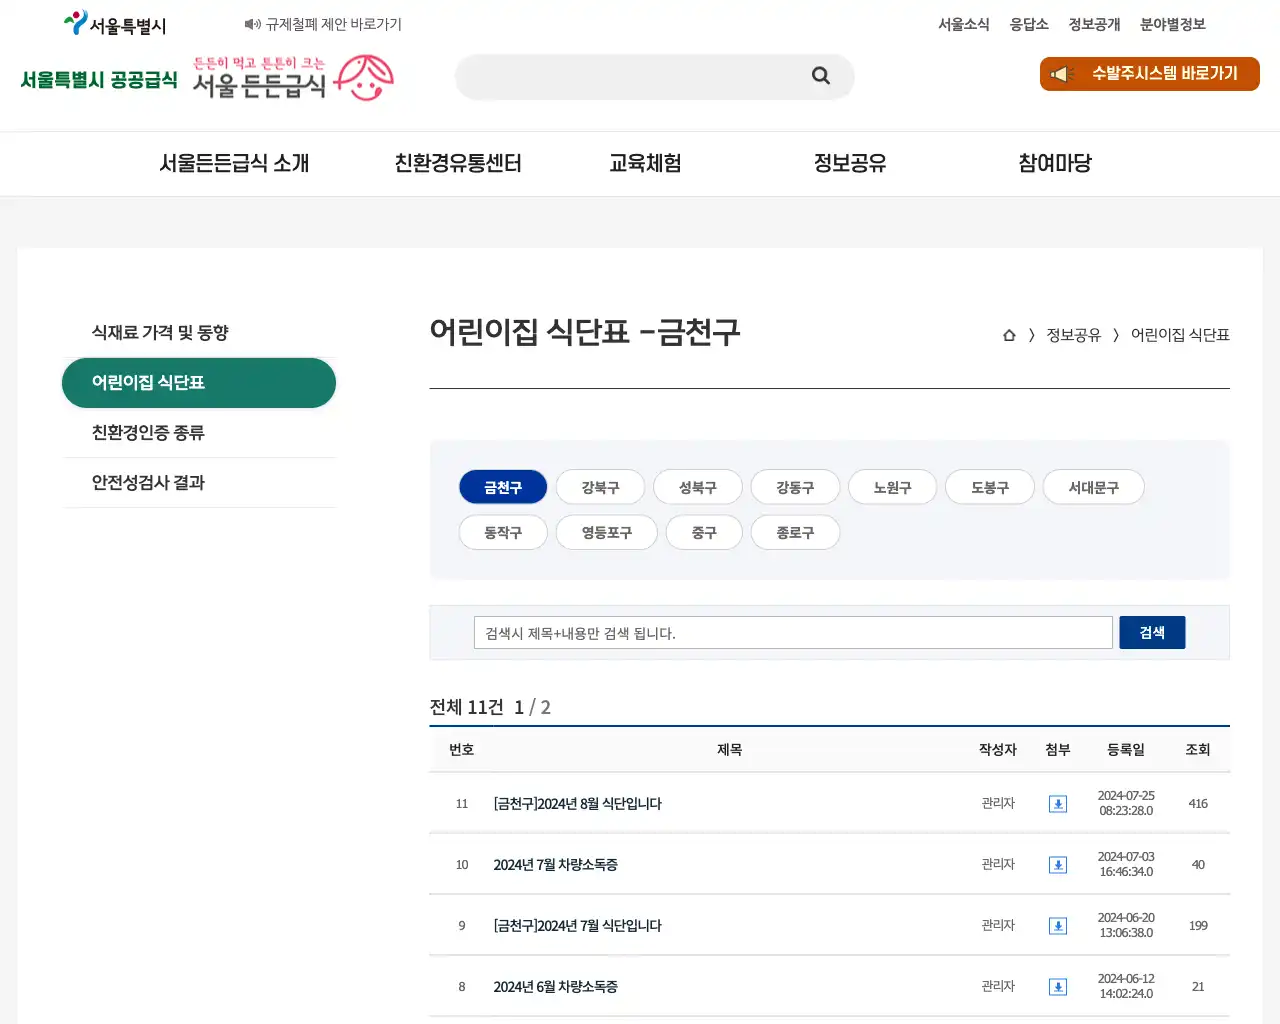Download the [금천구]2024년 8월 식단 attachment
This screenshot has width=1280, height=1024.
[x=1057, y=803]
